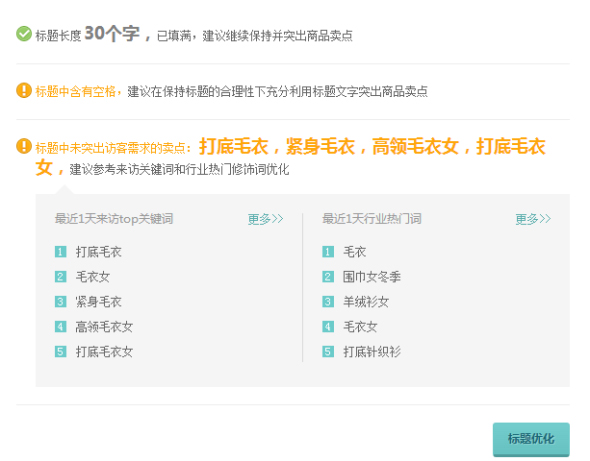Select keyword 紧身毛衣 in visitor list
The width and height of the screenshot is (590, 461).
tap(99, 302)
